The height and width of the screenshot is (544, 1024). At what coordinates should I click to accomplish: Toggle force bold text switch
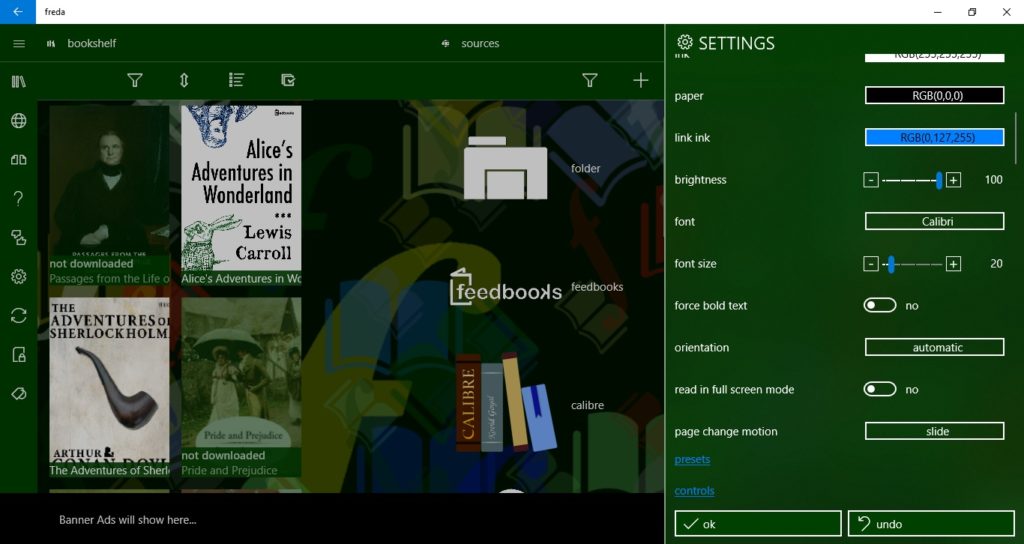pos(880,305)
